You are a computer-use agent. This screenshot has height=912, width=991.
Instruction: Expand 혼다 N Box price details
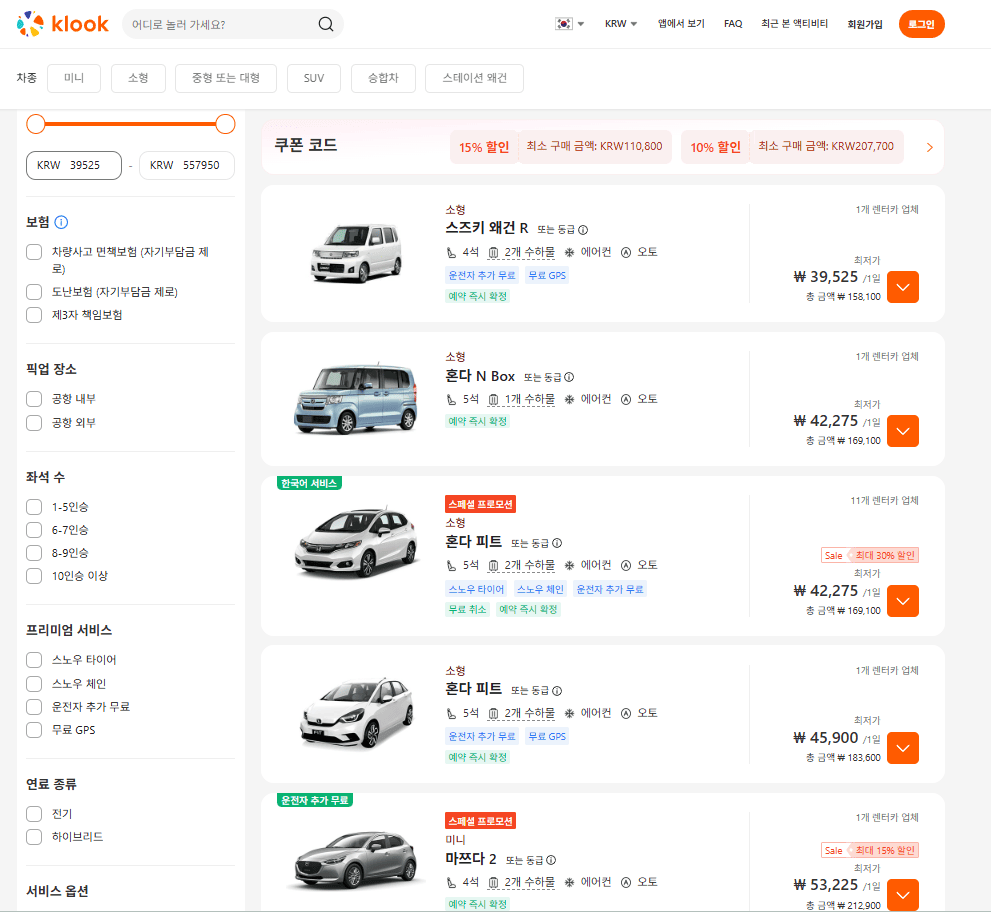(903, 431)
